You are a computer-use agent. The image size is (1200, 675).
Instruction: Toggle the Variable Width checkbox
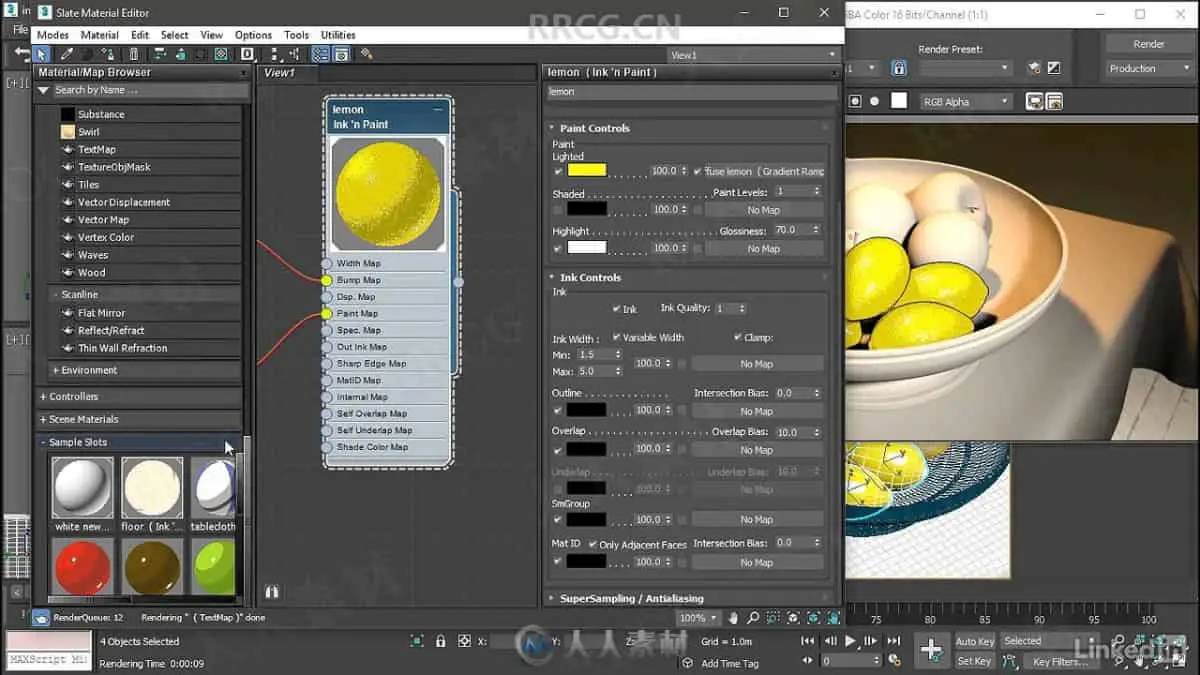click(x=616, y=338)
